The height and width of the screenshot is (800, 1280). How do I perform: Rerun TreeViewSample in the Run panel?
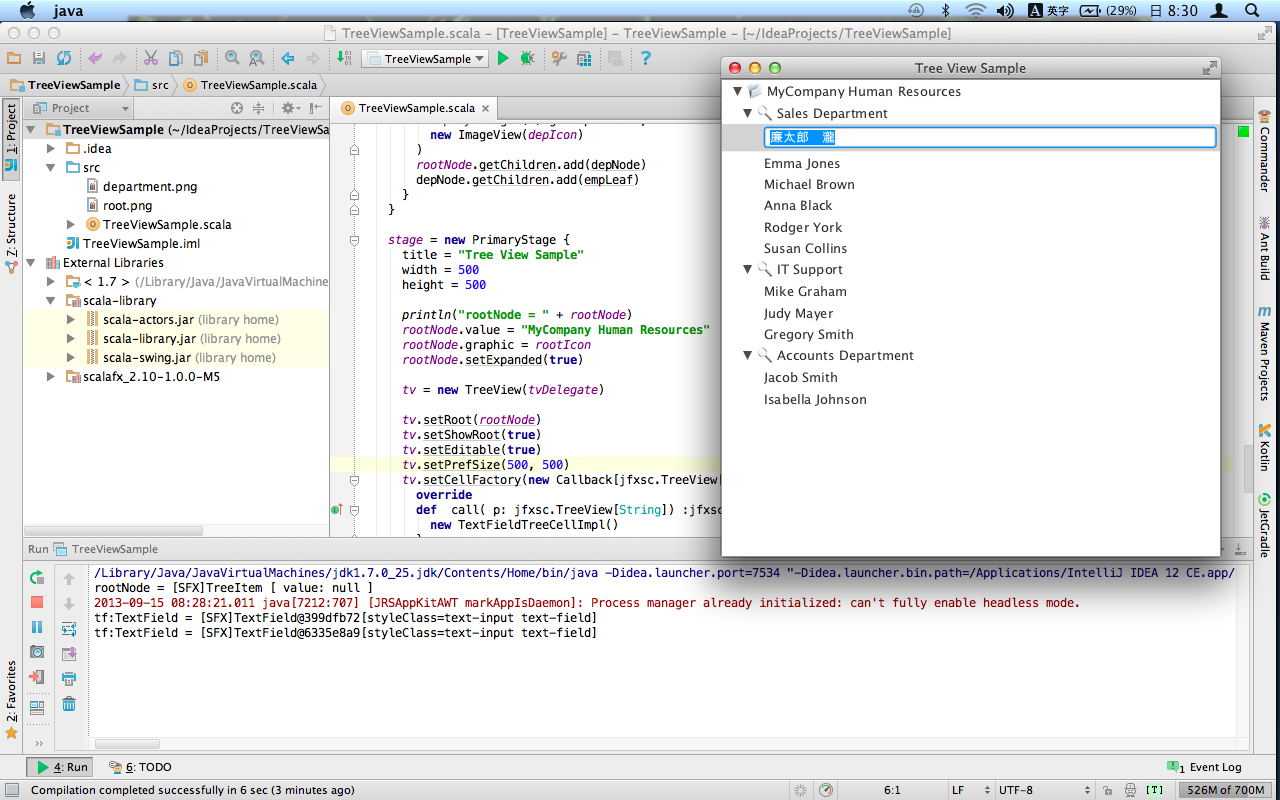tap(37, 577)
